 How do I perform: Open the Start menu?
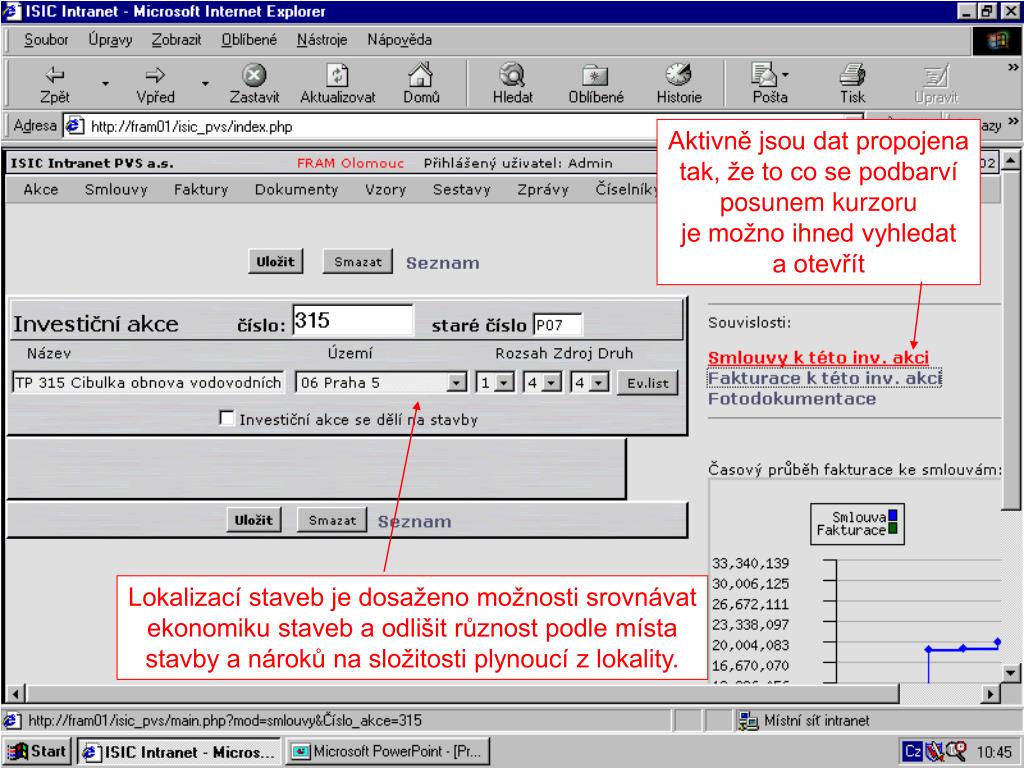[37, 752]
